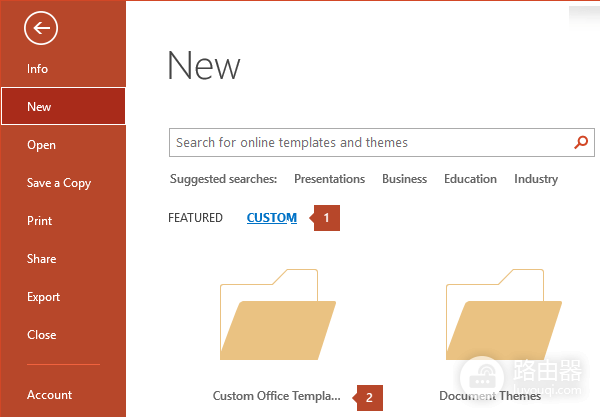This screenshot has height=418, width=600.
Task: Click the Document Themes label
Action: pyautogui.click(x=490, y=396)
